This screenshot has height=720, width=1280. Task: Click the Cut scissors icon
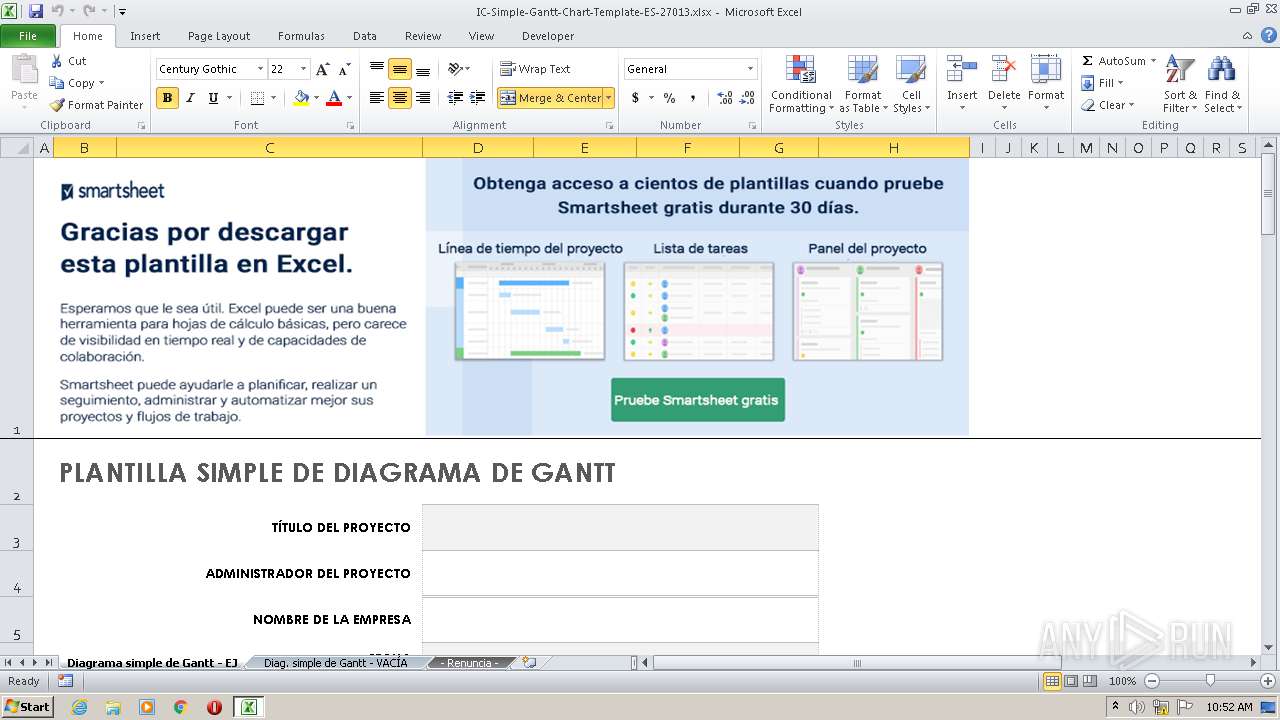click(57, 61)
